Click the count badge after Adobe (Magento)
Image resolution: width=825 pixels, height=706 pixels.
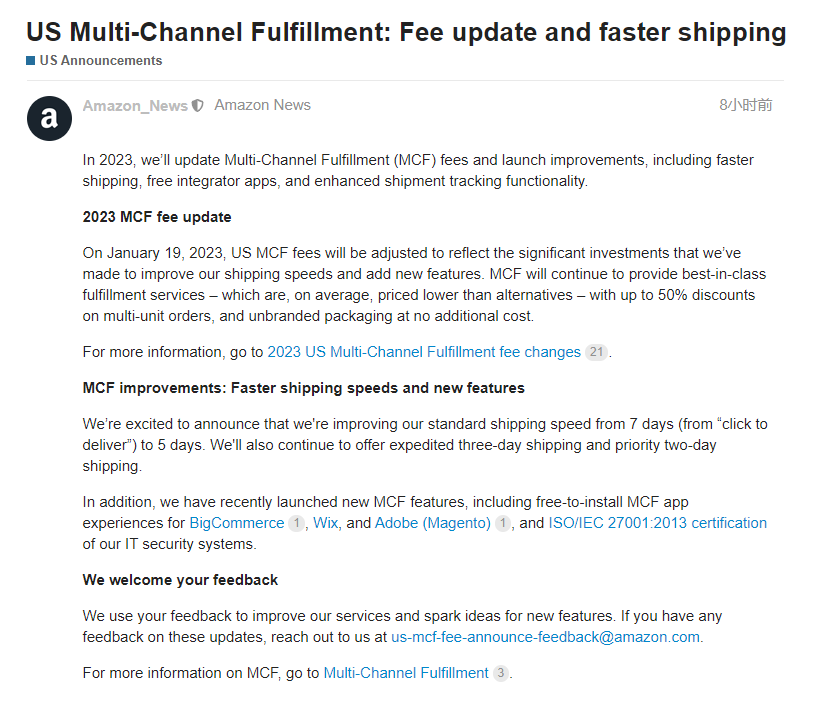point(502,523)
